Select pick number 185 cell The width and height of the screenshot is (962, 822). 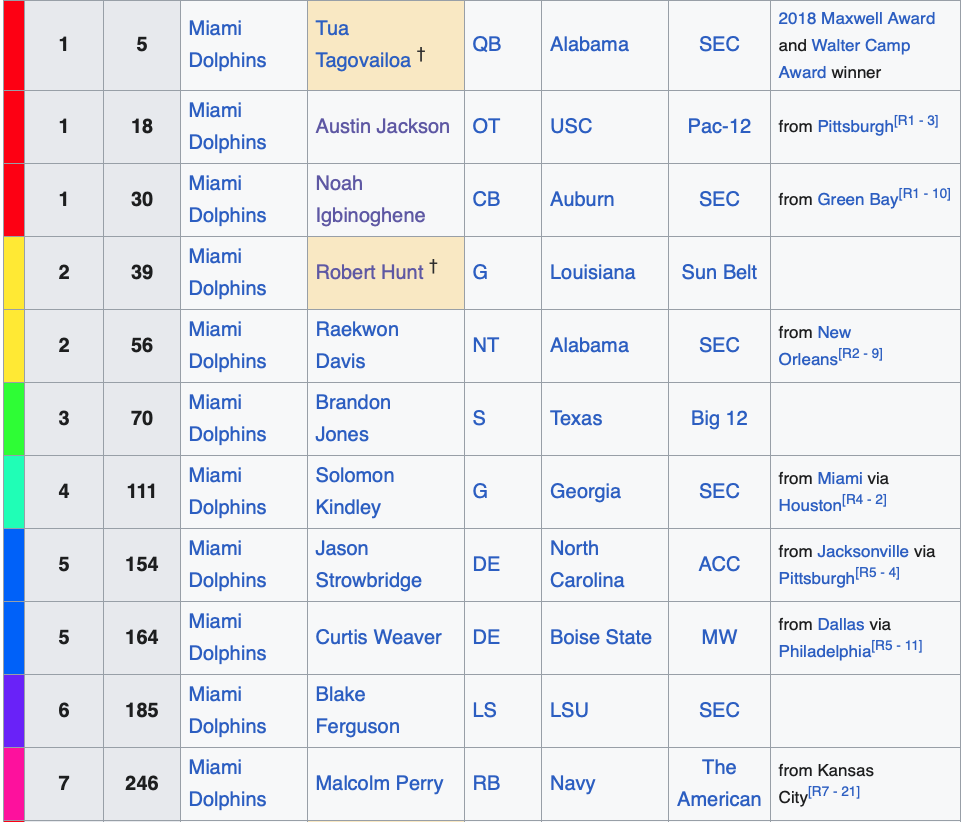[142, 710]
